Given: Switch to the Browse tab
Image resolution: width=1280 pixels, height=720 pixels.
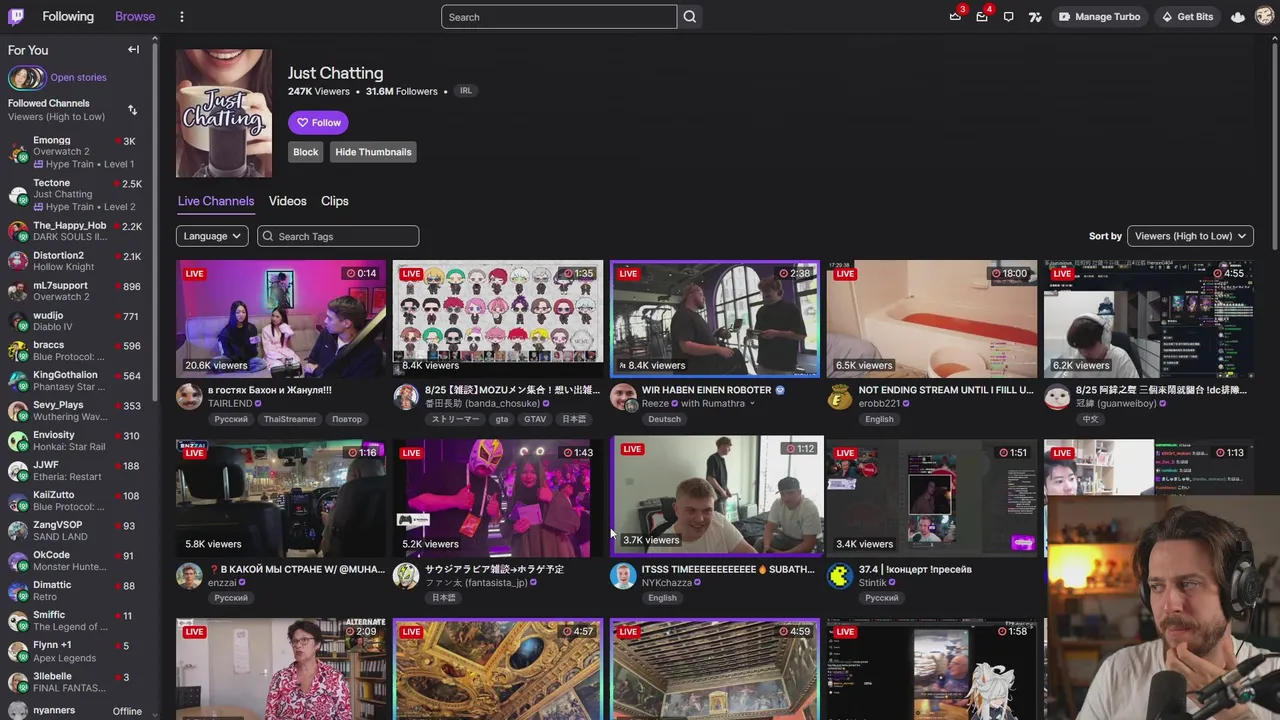Looking at the screenshot, I should coord(135,16).
